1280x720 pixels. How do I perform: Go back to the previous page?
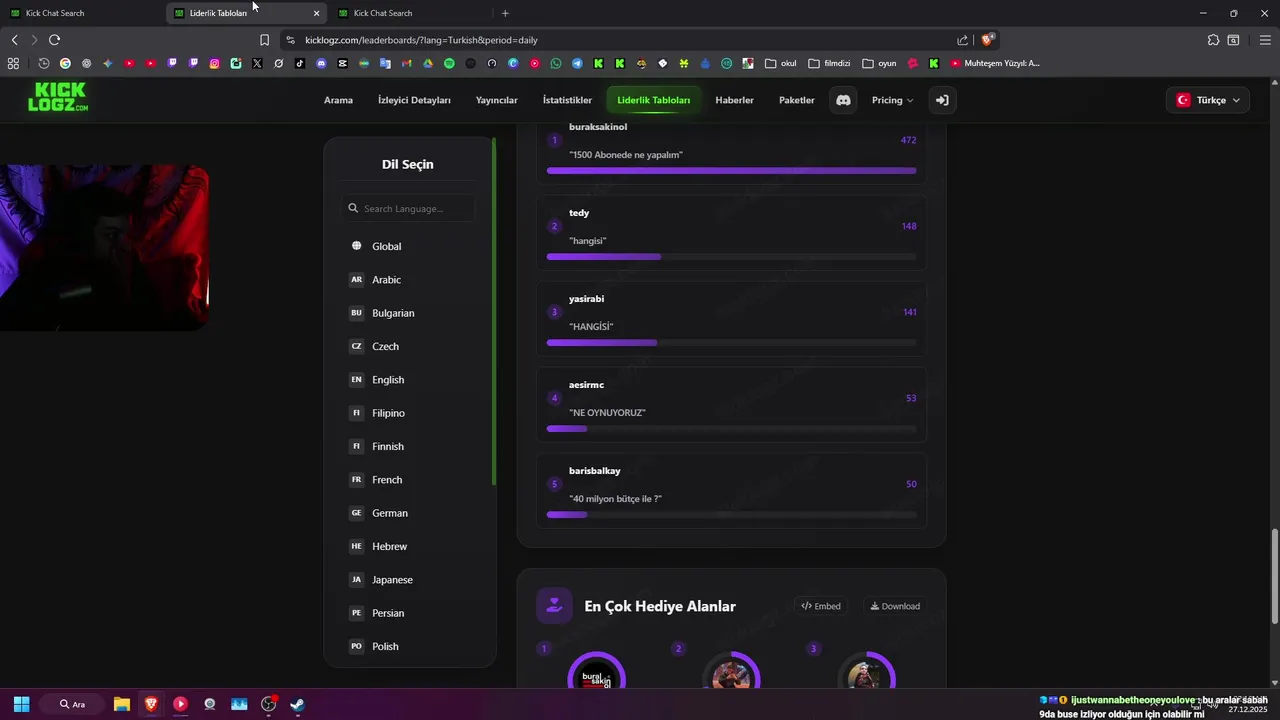coord(14,40)
